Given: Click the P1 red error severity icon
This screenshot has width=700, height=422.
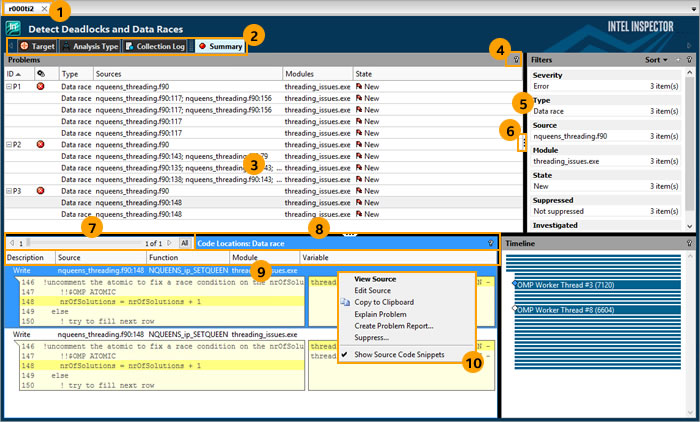Looking at the screenshot, I should (x=41, y=88).
